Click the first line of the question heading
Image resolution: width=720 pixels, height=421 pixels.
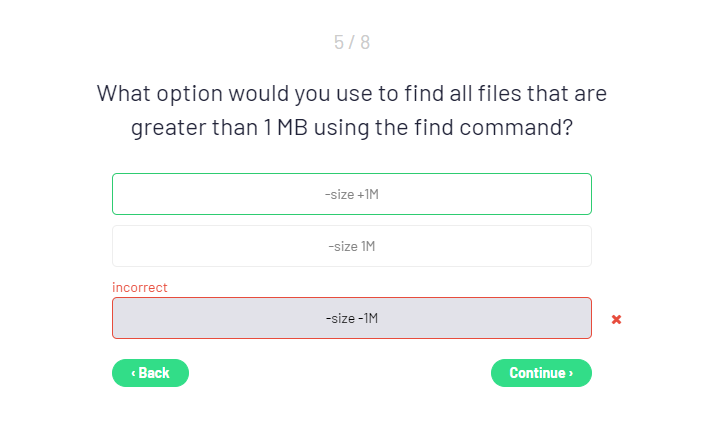[351, 94]
